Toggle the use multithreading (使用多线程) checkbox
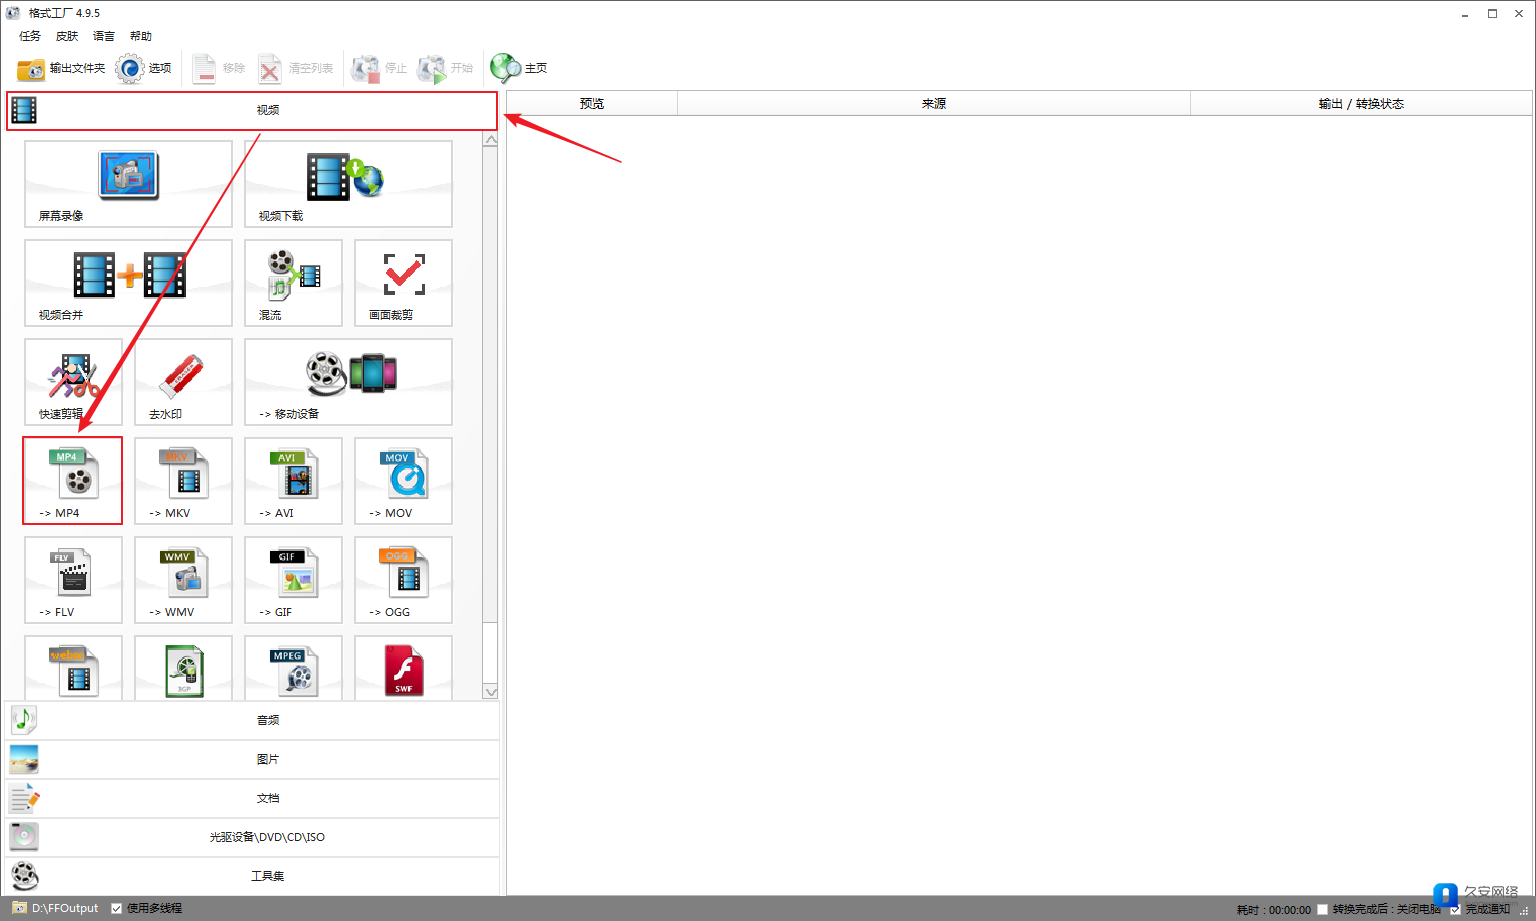Image resolution: width=1536 pixels, height=921 pixels. click(x=117, y=908)
